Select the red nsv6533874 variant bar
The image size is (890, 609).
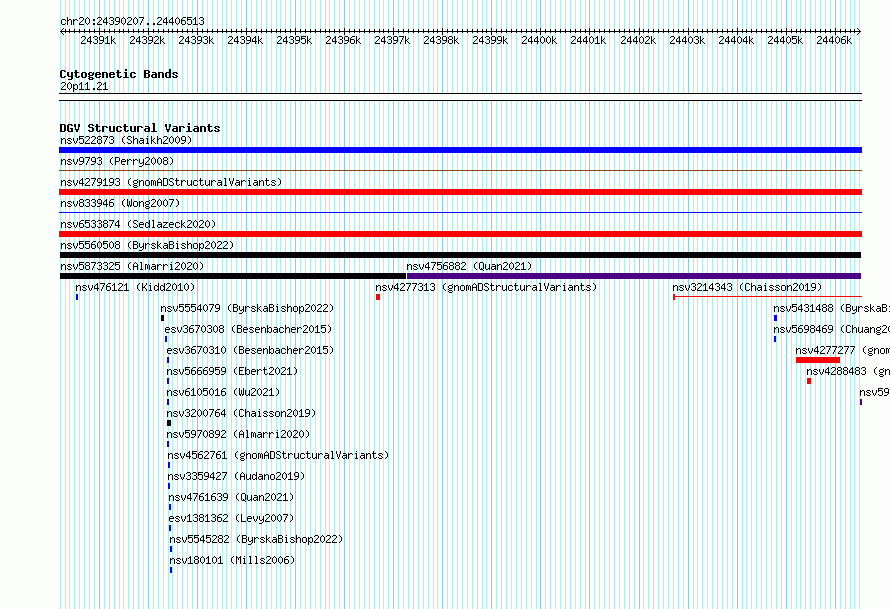460,234
